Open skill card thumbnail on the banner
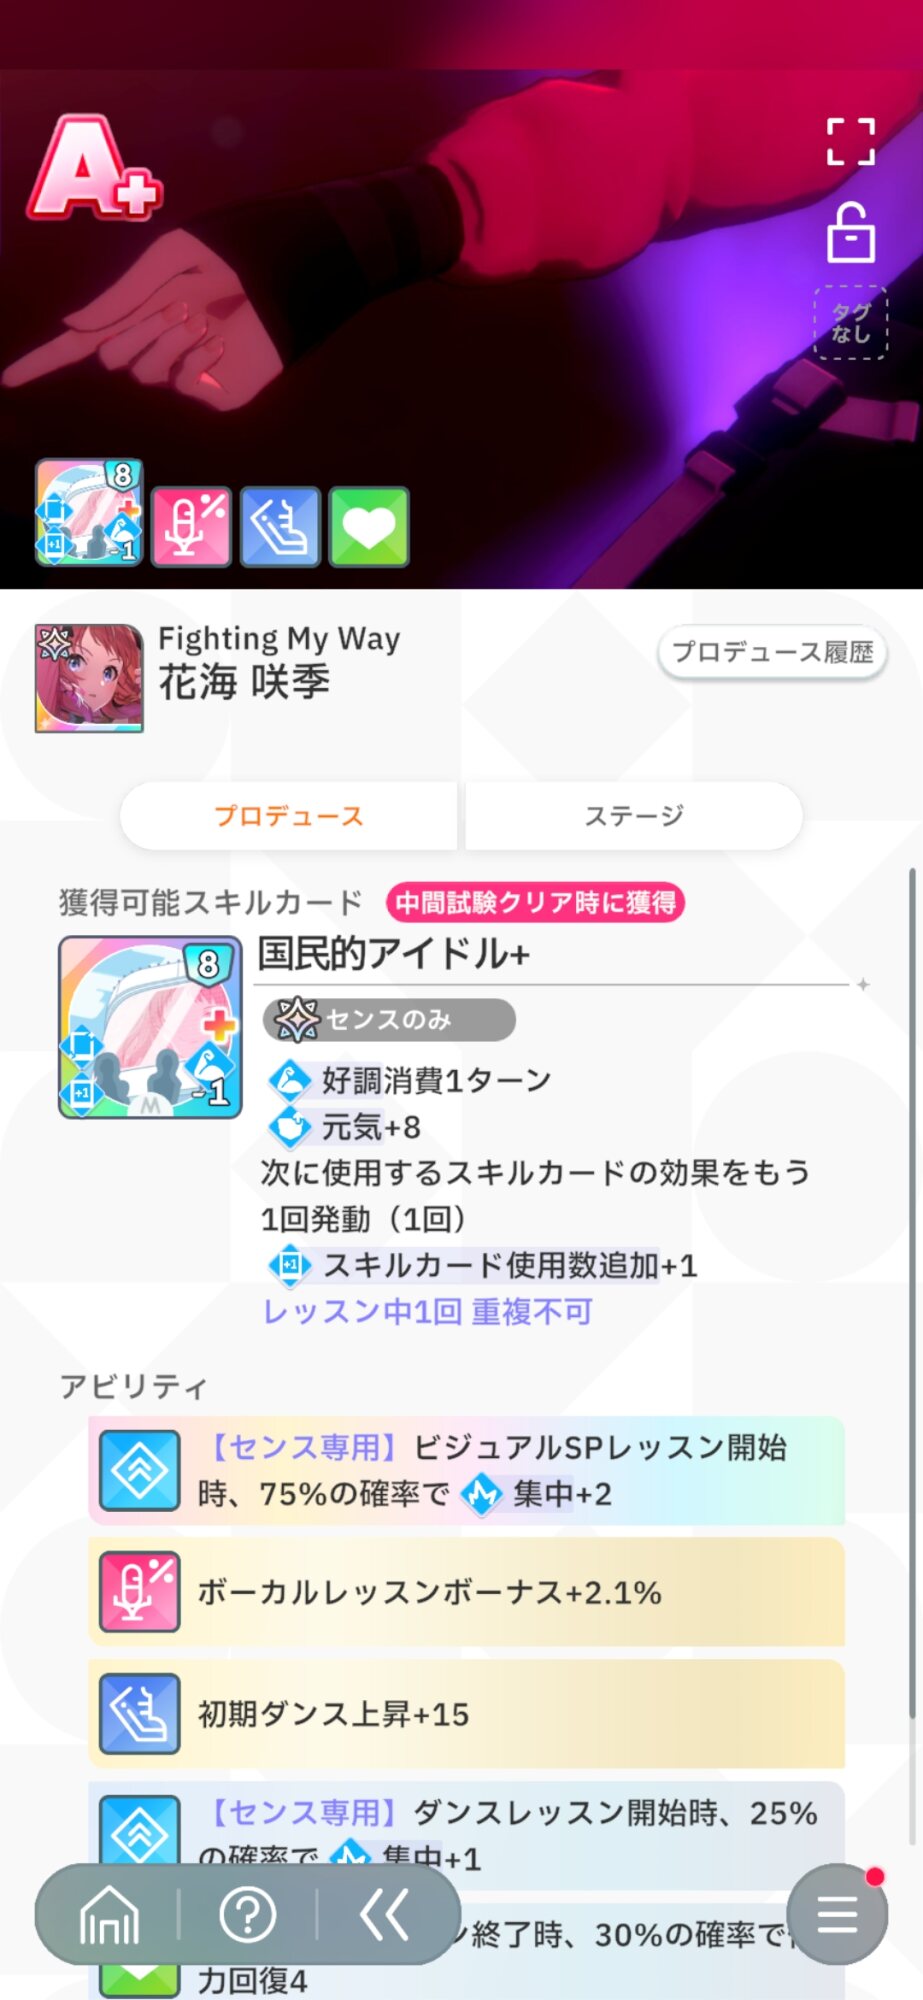 pyautogui.click(x=89, y=513)
